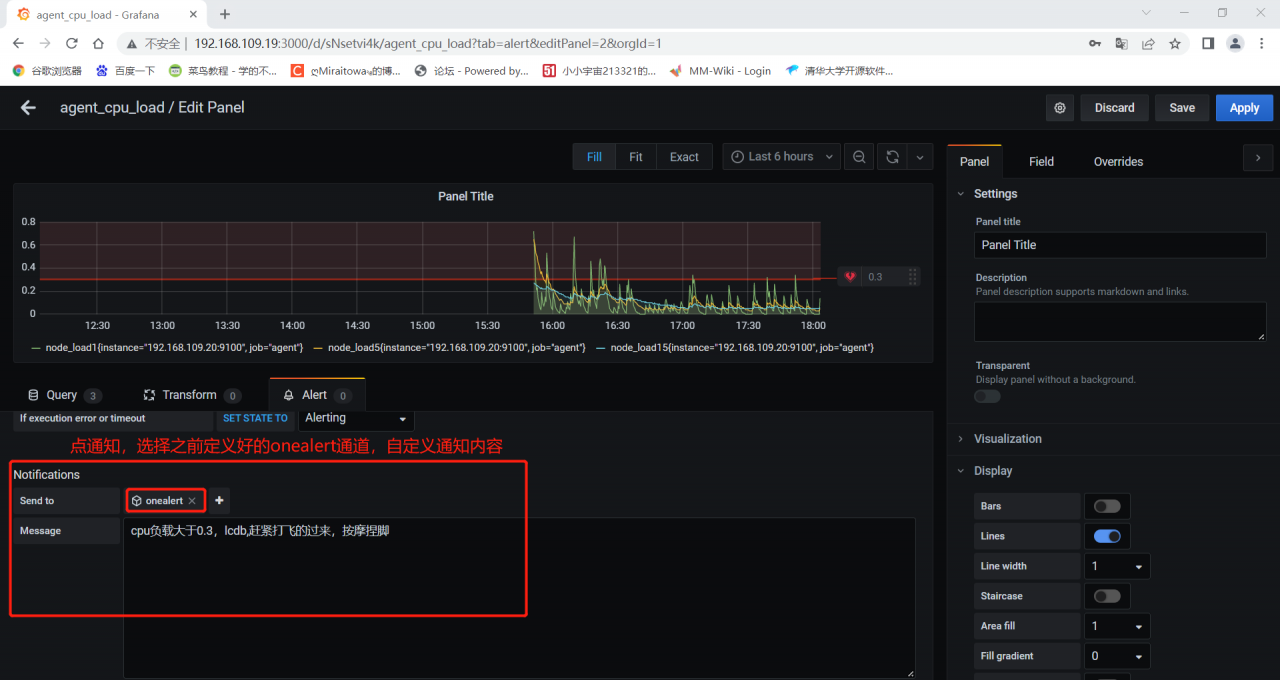Open SET STATE TO Alerting dropdown

[357, 419]
